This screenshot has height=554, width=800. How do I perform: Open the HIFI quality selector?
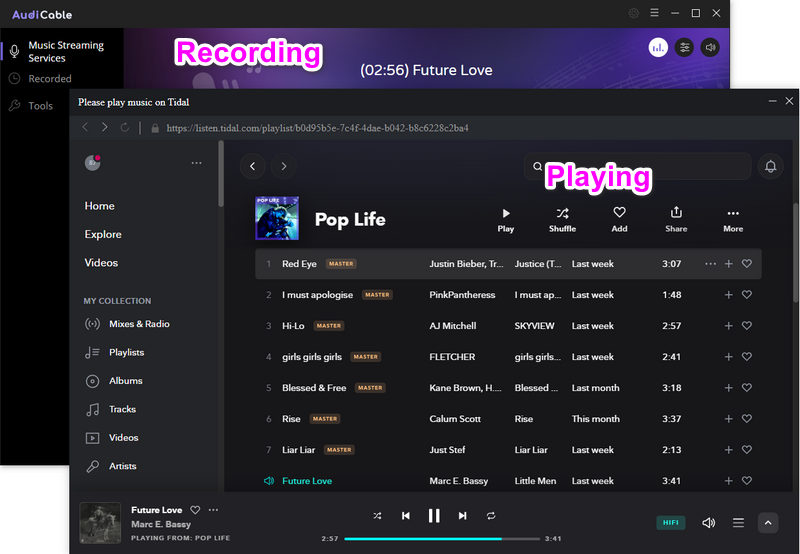tap(670, 522)
